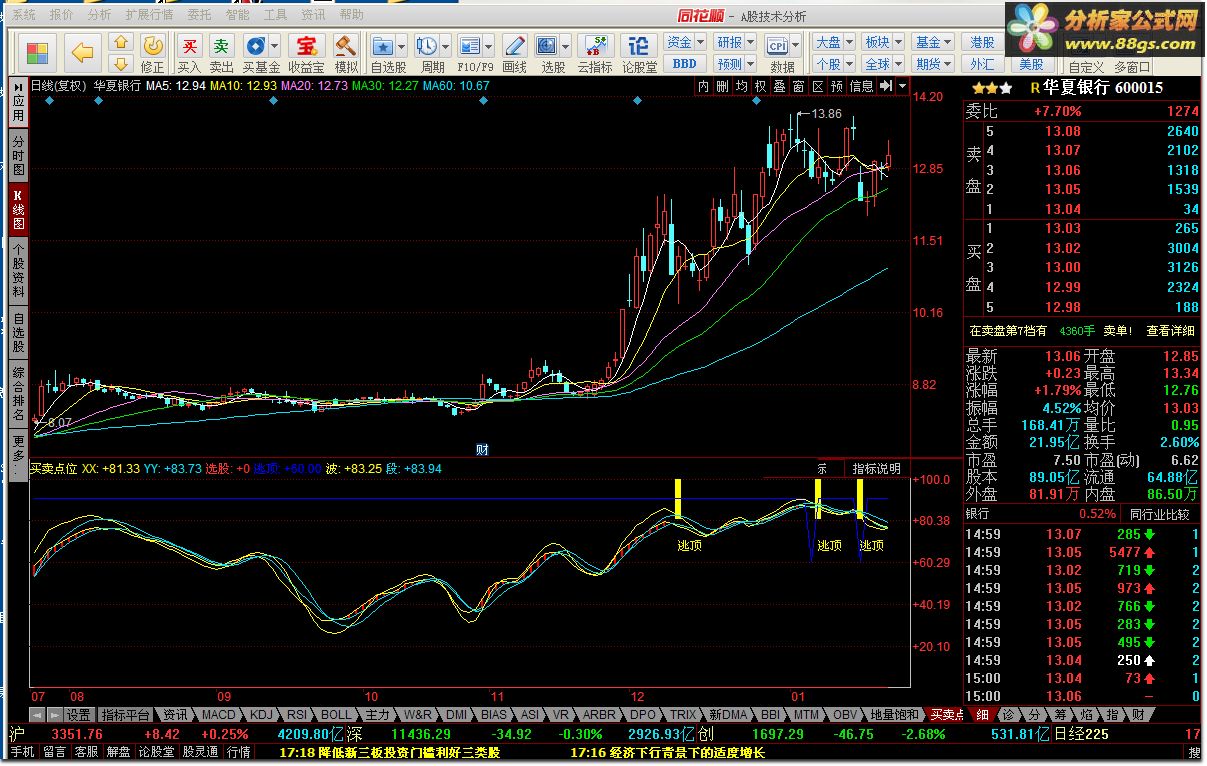
Task: Open the 系统 menu
Action: pos(24,15)
